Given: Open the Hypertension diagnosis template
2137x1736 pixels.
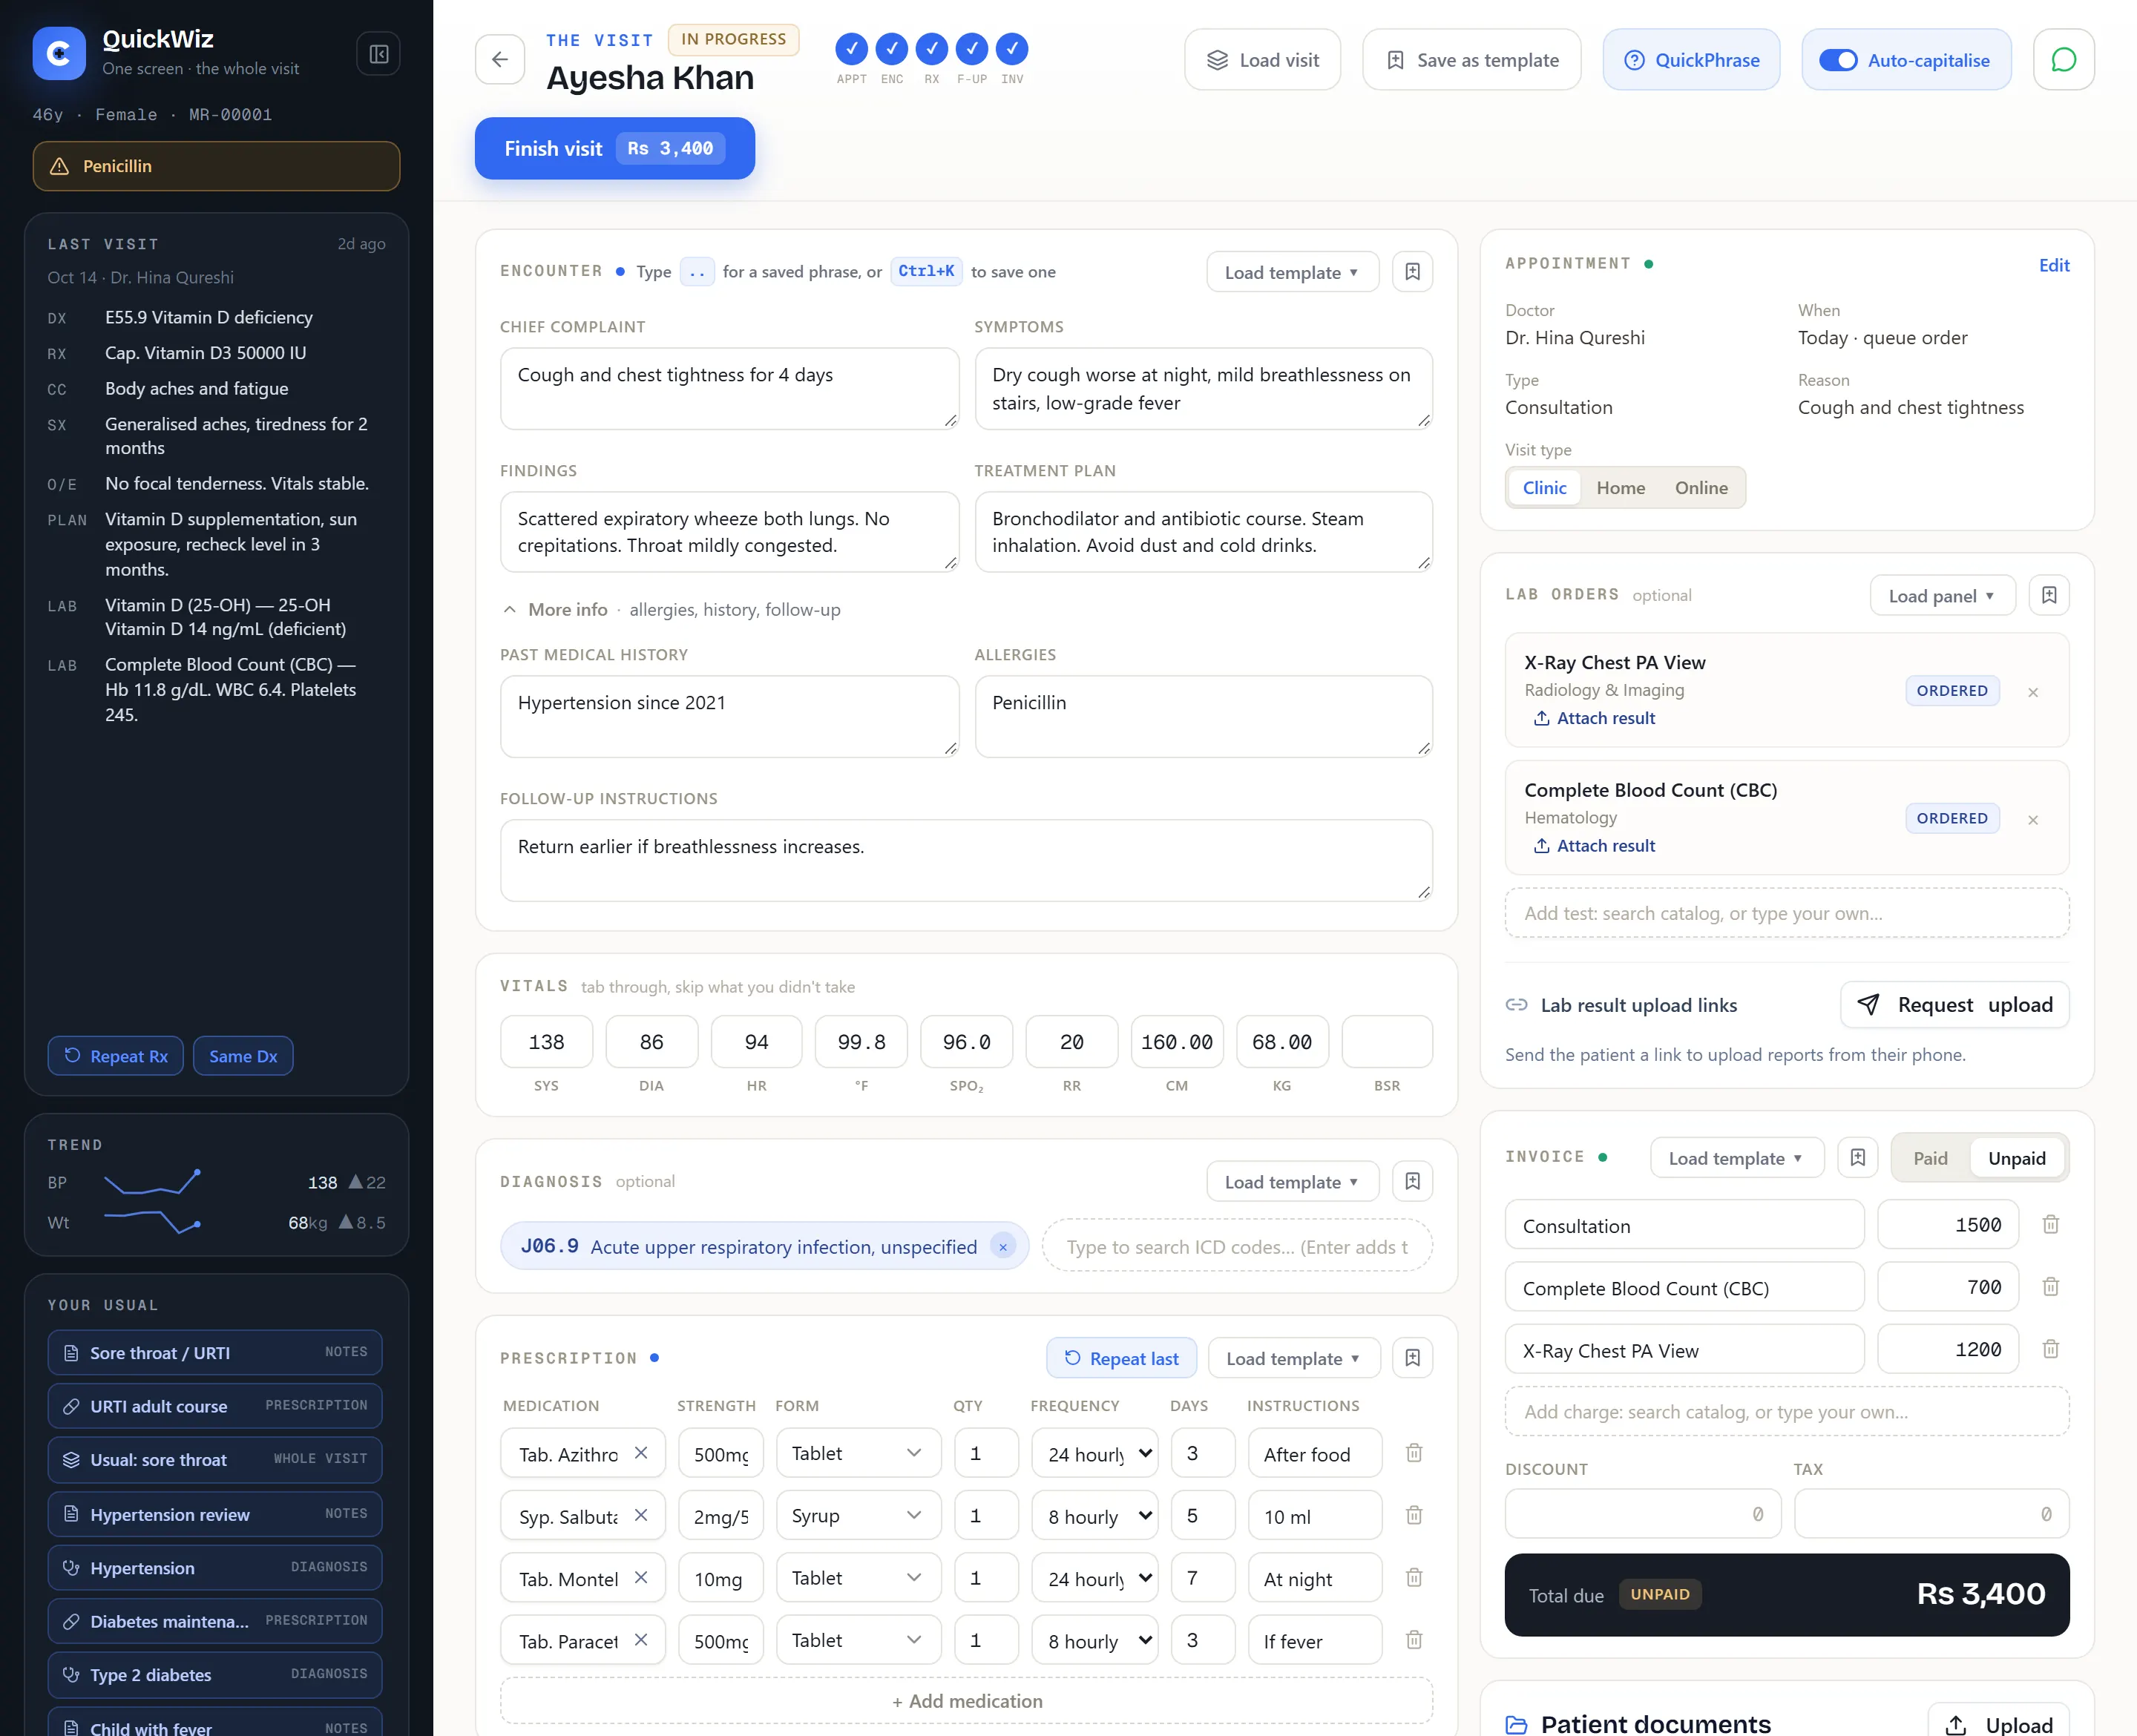Looking at the screenshot, I should [215, 1567].
